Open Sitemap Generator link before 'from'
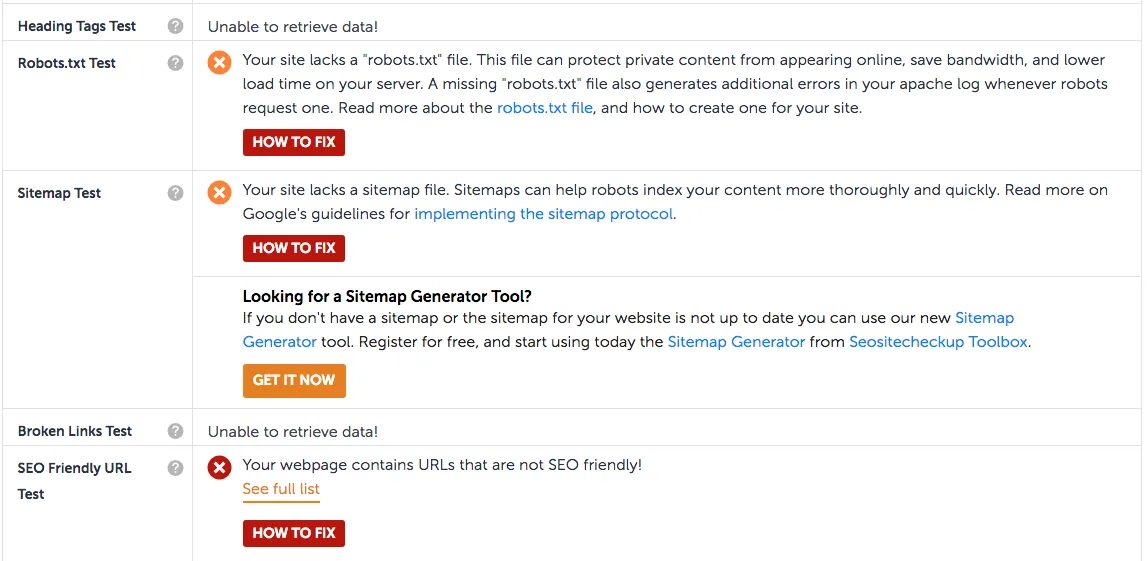This screenshot has width=1147, height=561. pyautogui.click(x=736, y=342)
